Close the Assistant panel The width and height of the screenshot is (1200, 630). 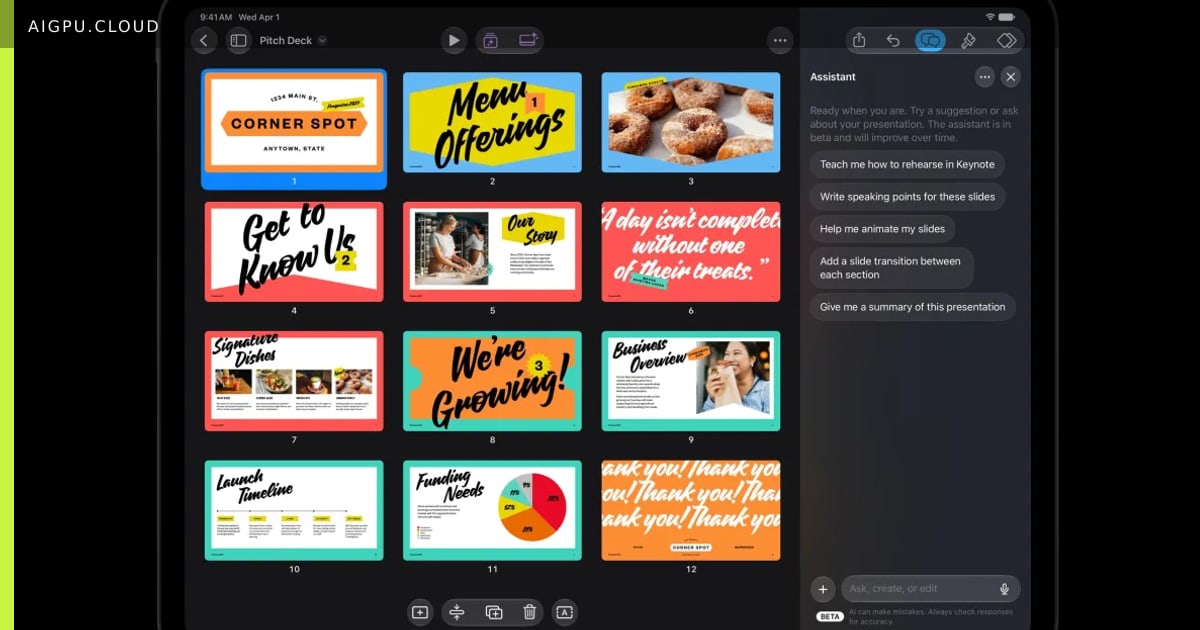(x=1011, y=77)
